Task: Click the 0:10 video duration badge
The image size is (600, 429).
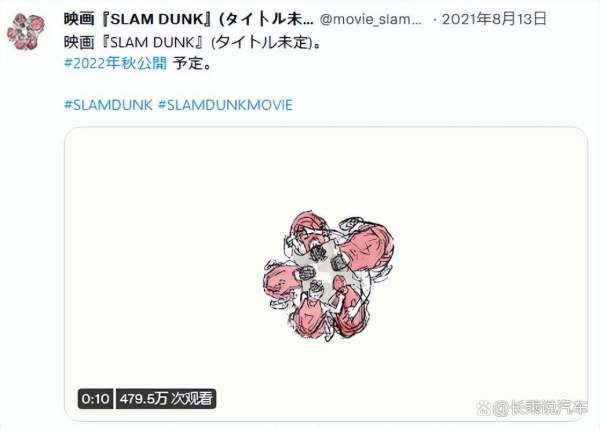Action: (x=95, y=399)
